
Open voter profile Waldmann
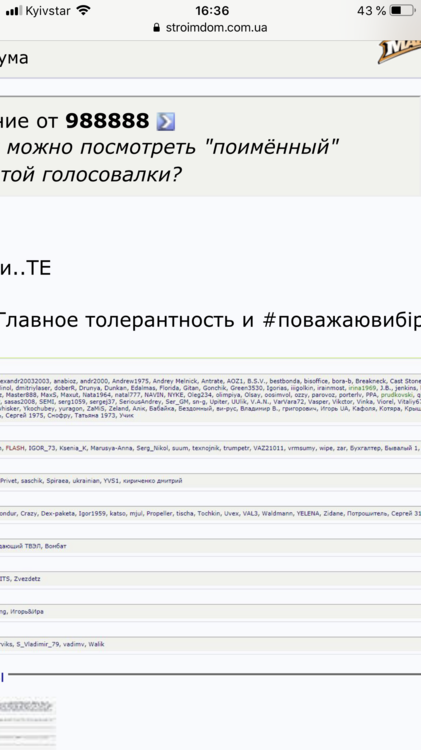277,513
